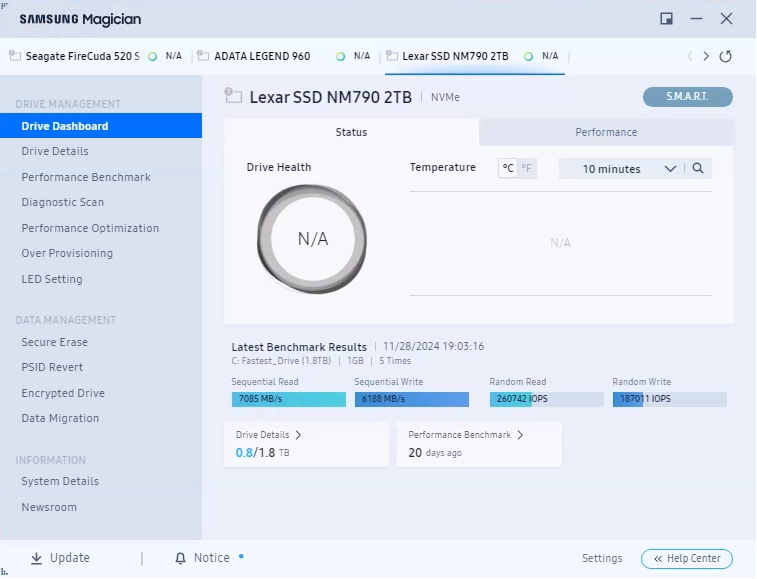Click the Latest Benchmark Results heading
This screenshot has width=757, height=579.
[x=299, y=347]
